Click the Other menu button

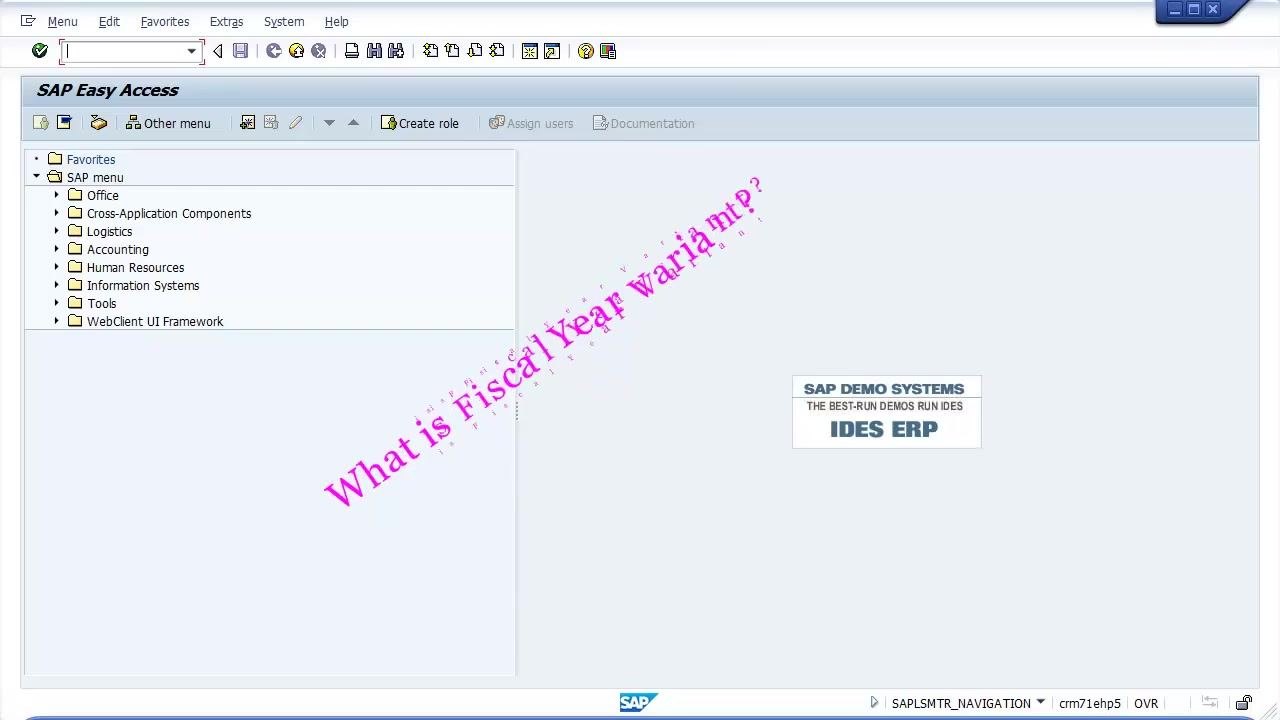pyautogui.click(x=168, y=123)
